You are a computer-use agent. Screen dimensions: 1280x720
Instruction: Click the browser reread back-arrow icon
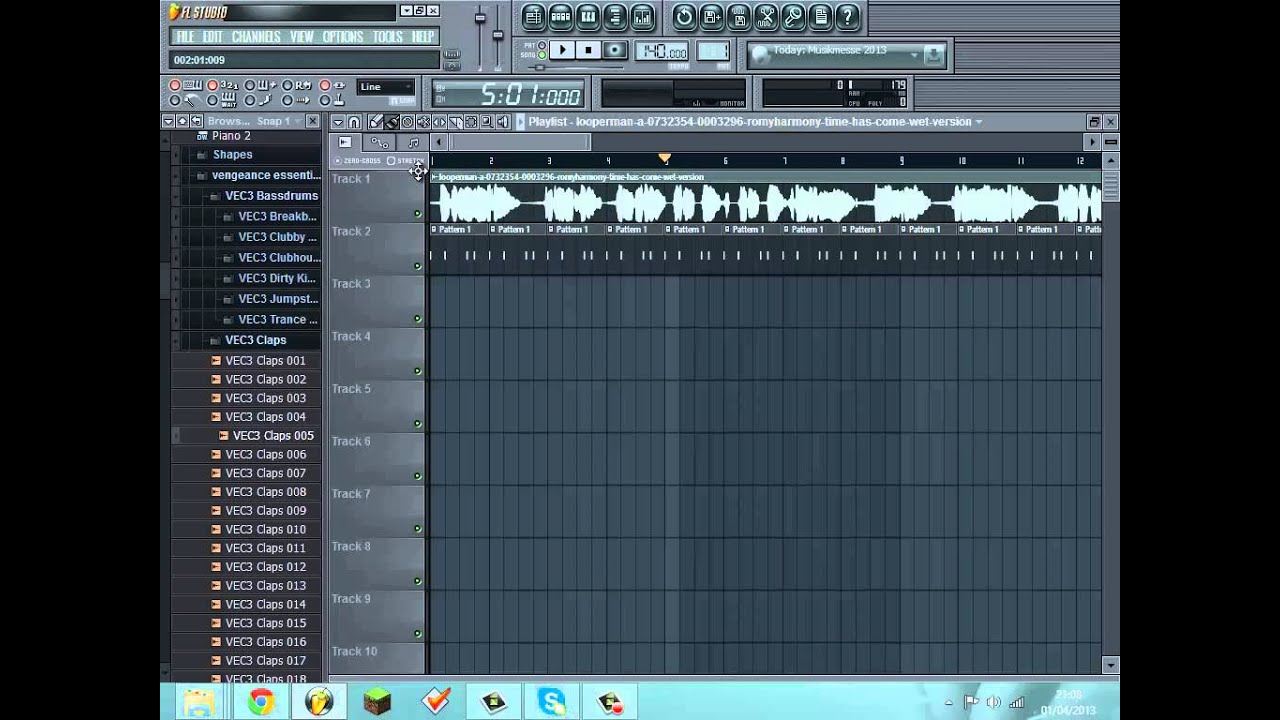pos(196,121)
